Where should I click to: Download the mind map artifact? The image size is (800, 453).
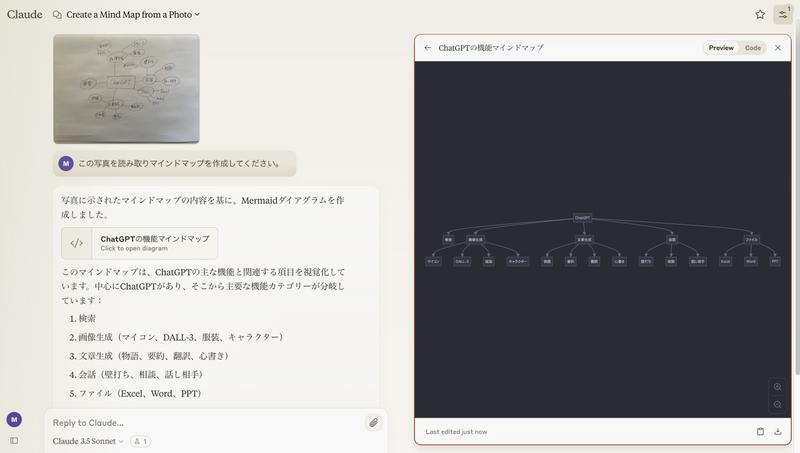[778, 432]
